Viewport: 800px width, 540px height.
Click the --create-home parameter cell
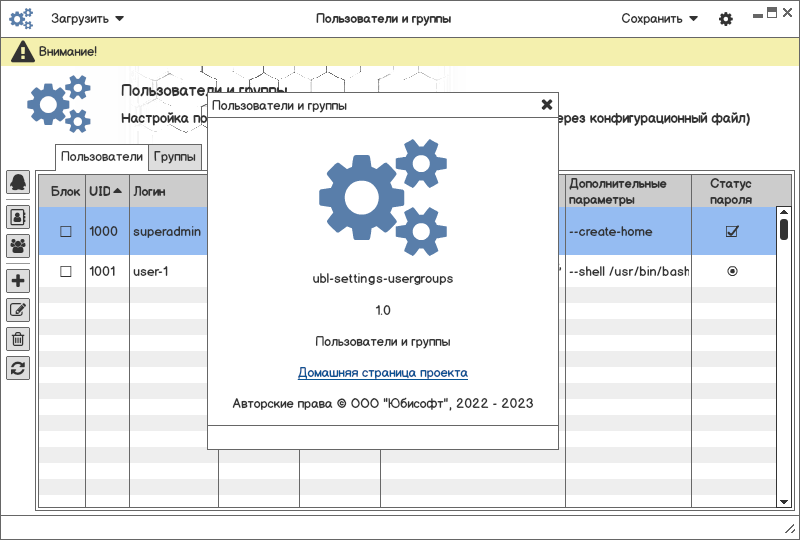click(628, 231)
